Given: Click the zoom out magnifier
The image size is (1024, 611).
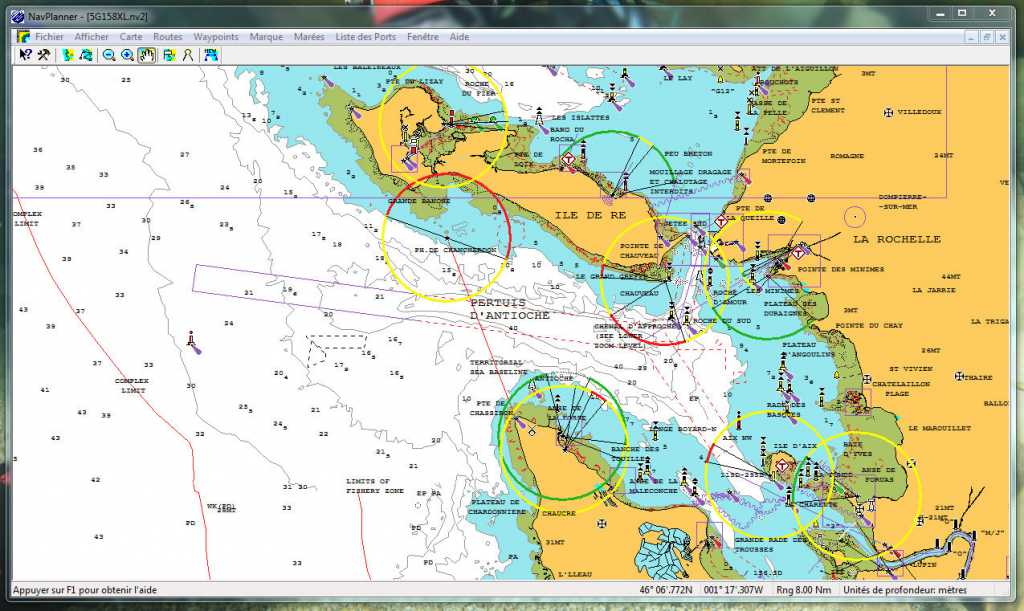Looking at the screenshot, I should pos(109,55).
